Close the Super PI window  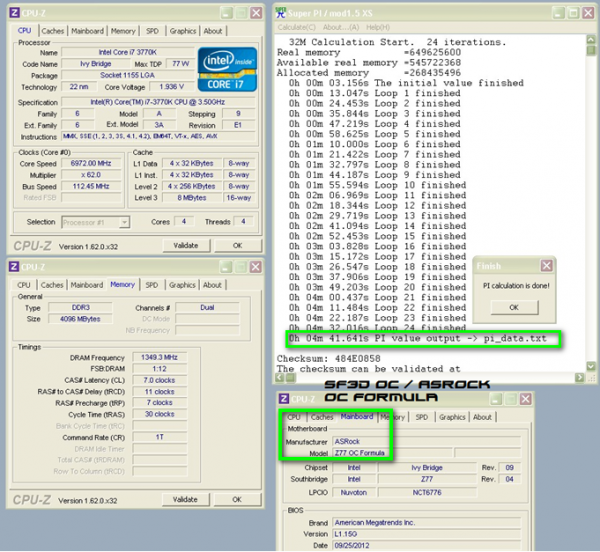pyautogui.click(x=588, y=13)
